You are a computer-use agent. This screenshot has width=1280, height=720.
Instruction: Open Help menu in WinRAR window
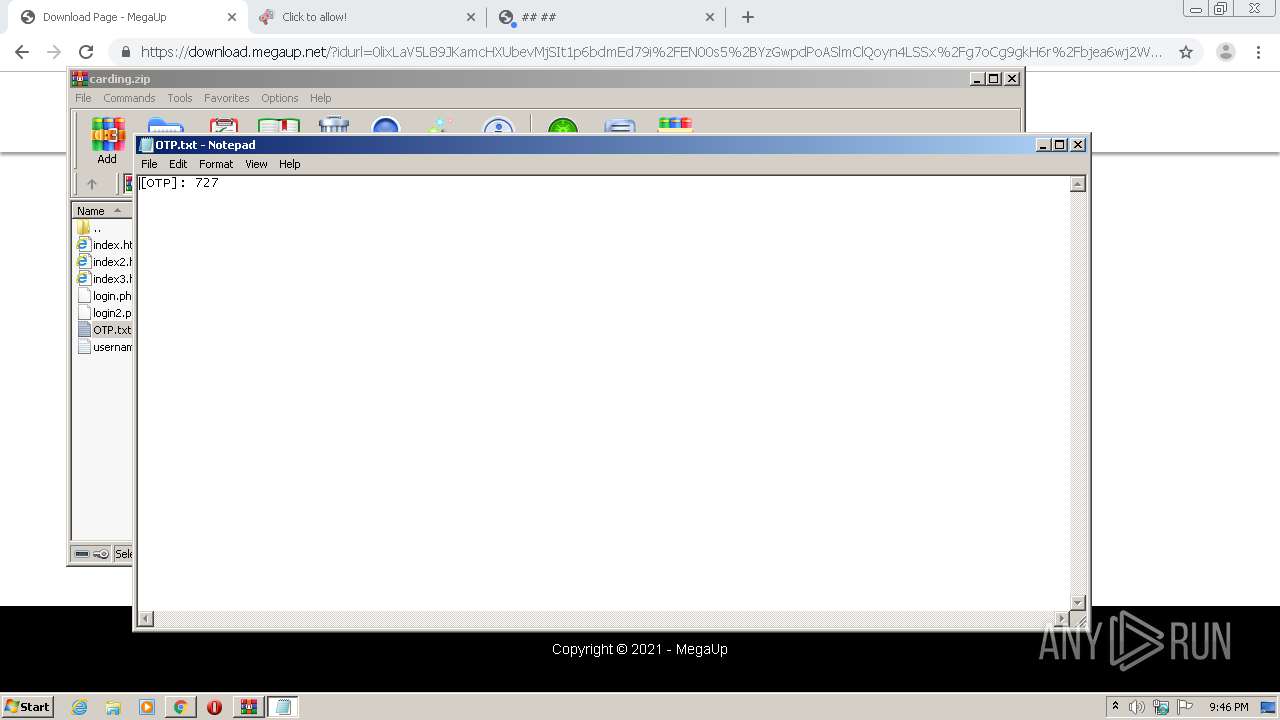point(320,98)
